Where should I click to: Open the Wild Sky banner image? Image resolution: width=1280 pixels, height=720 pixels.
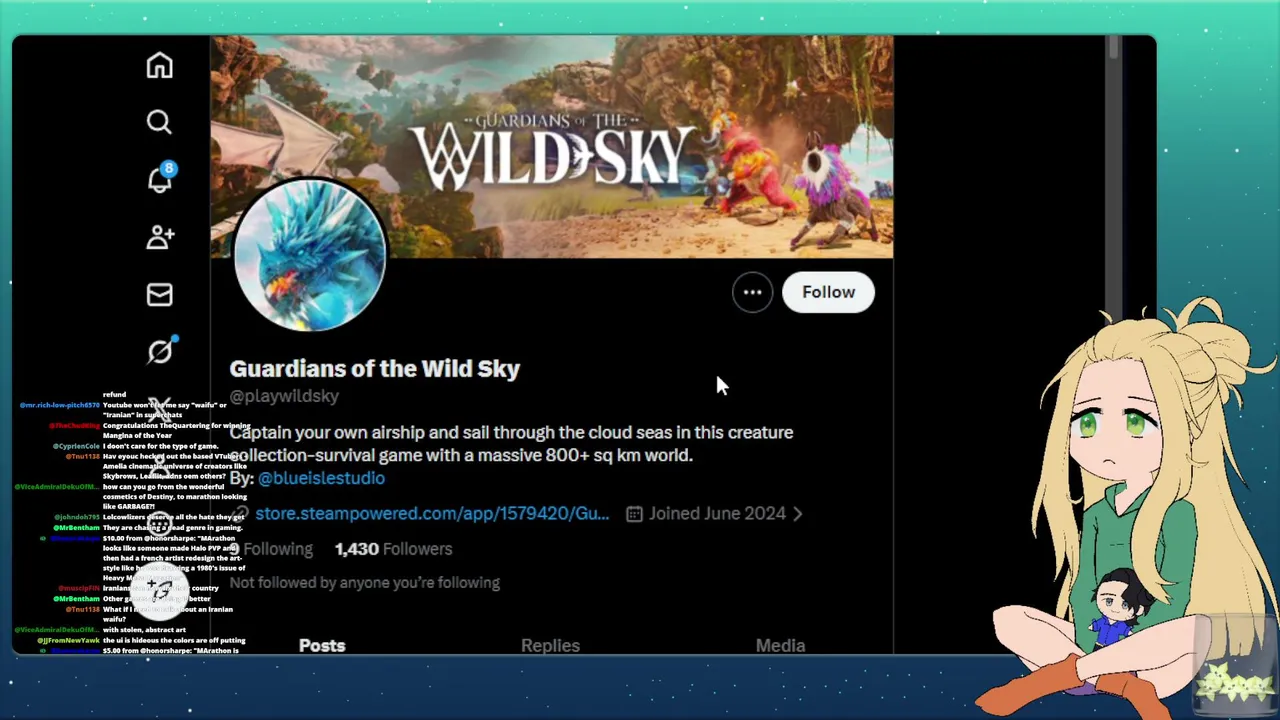551,147
